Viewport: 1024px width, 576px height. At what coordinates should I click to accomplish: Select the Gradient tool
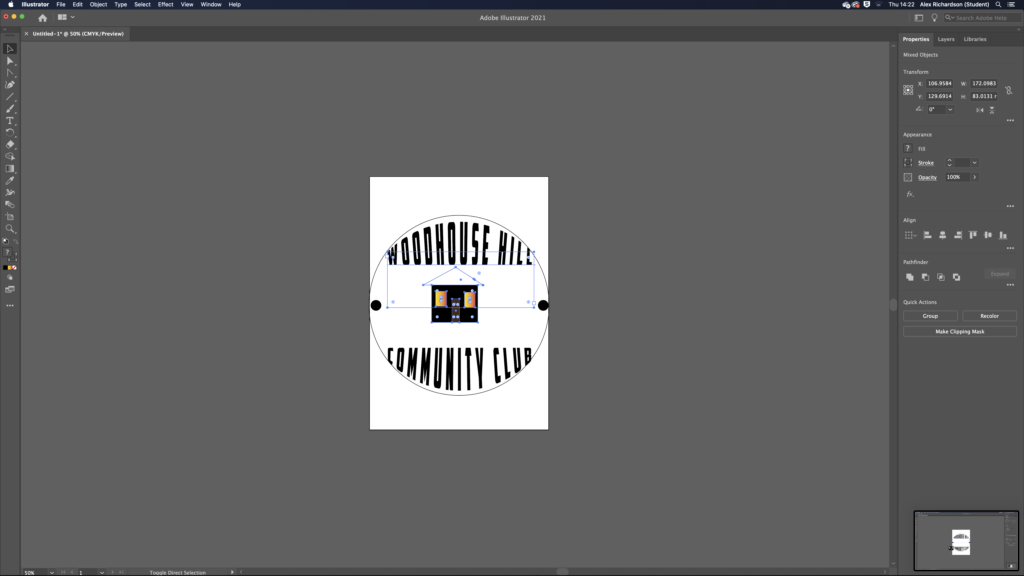coord(10,168)
